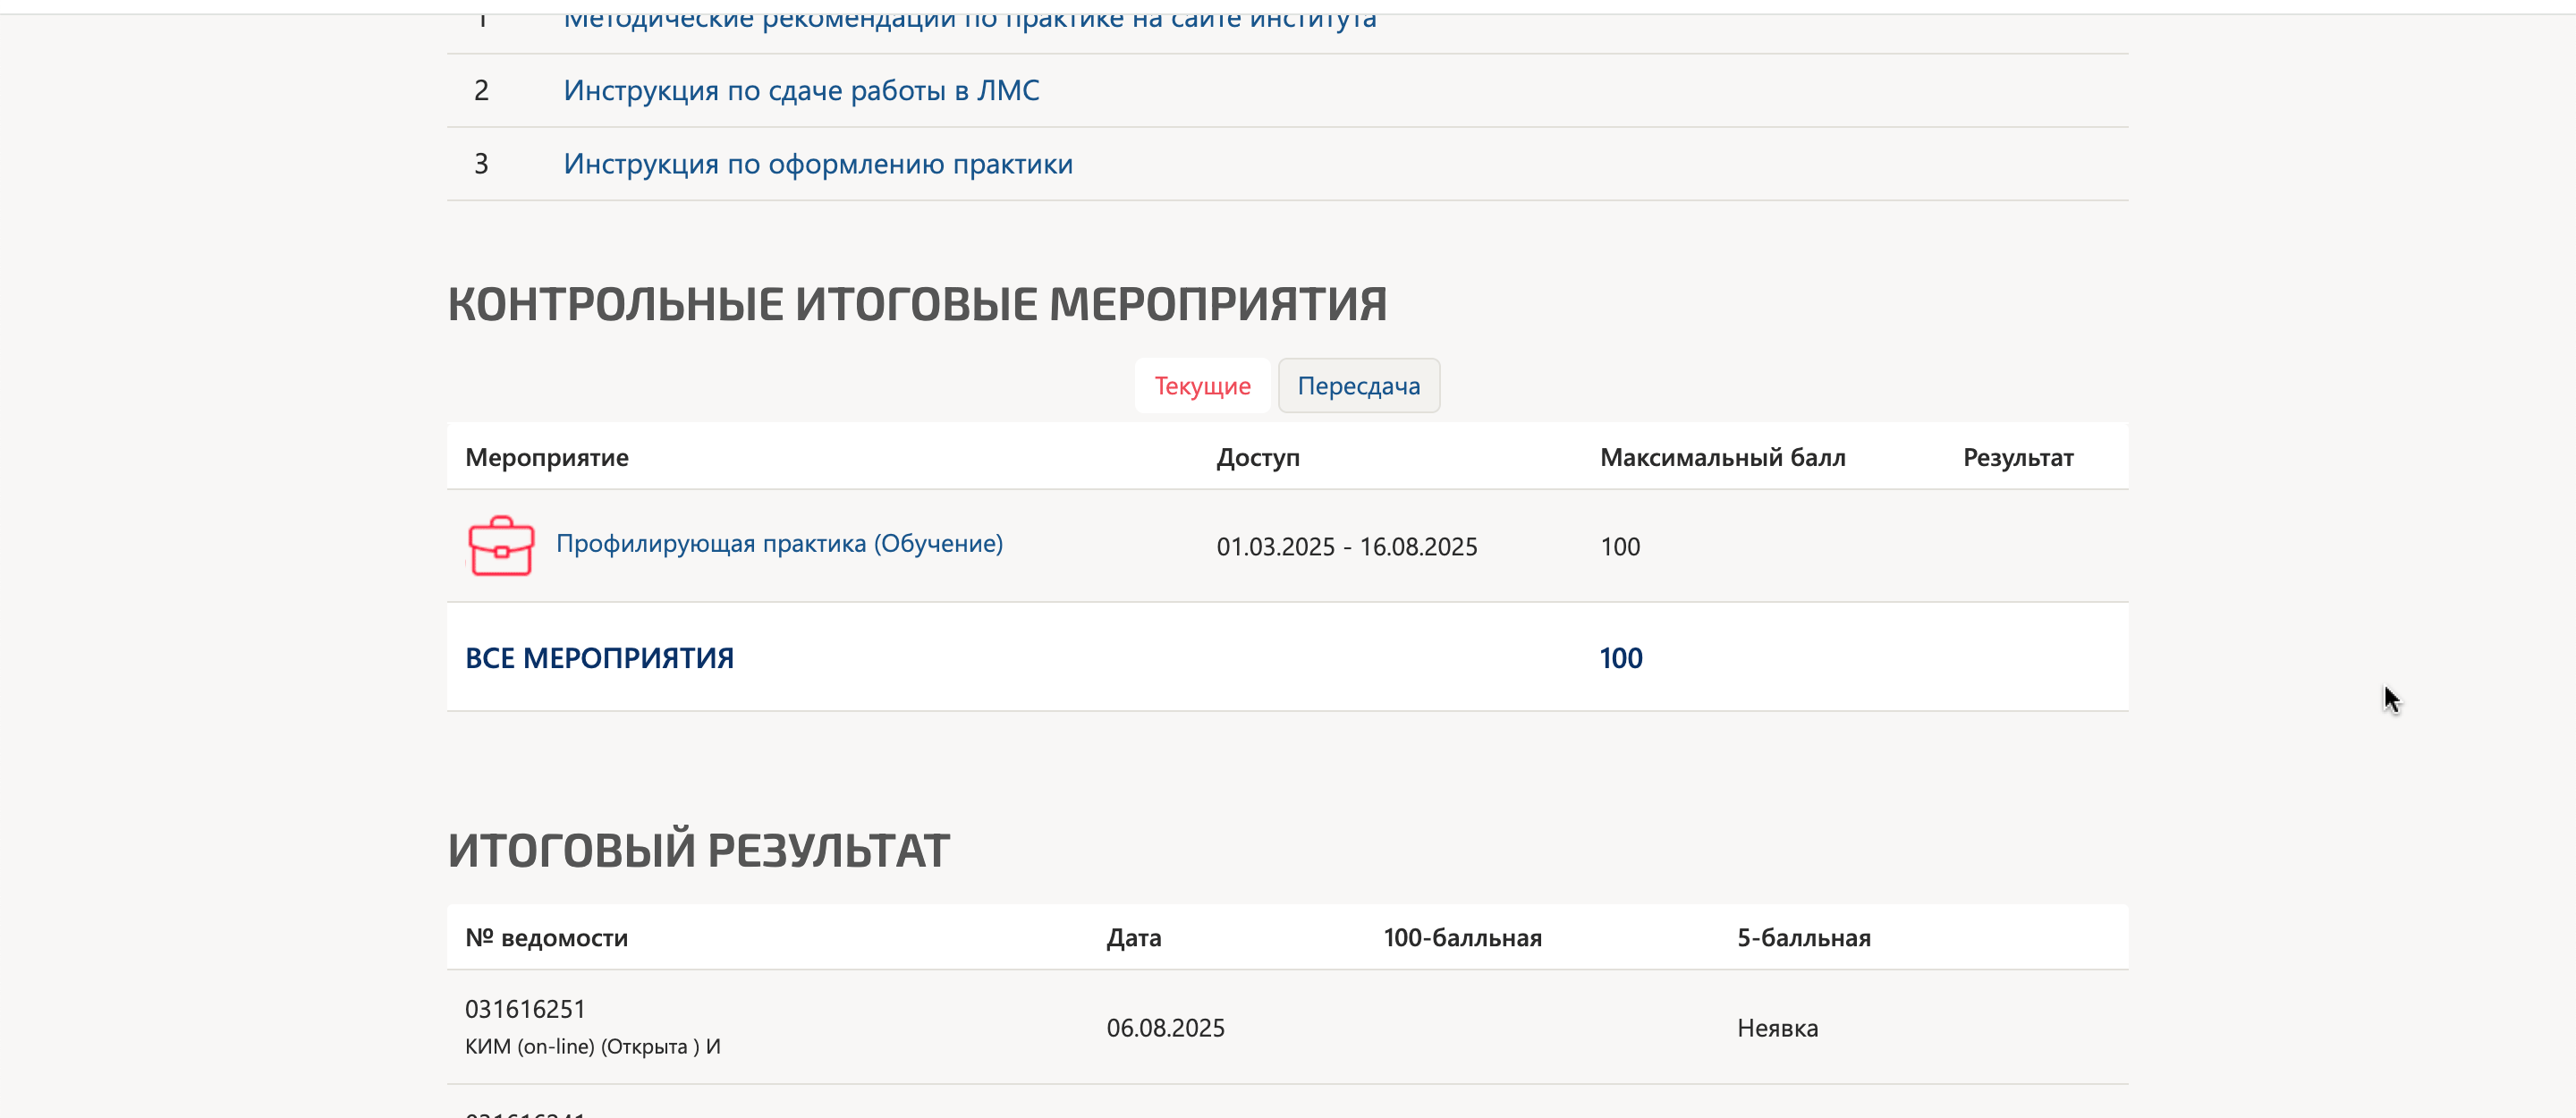The width and height of the screenshot is (2576, 1118).
Task: Click the Мероприятие column header
Action: pos(547,458)
